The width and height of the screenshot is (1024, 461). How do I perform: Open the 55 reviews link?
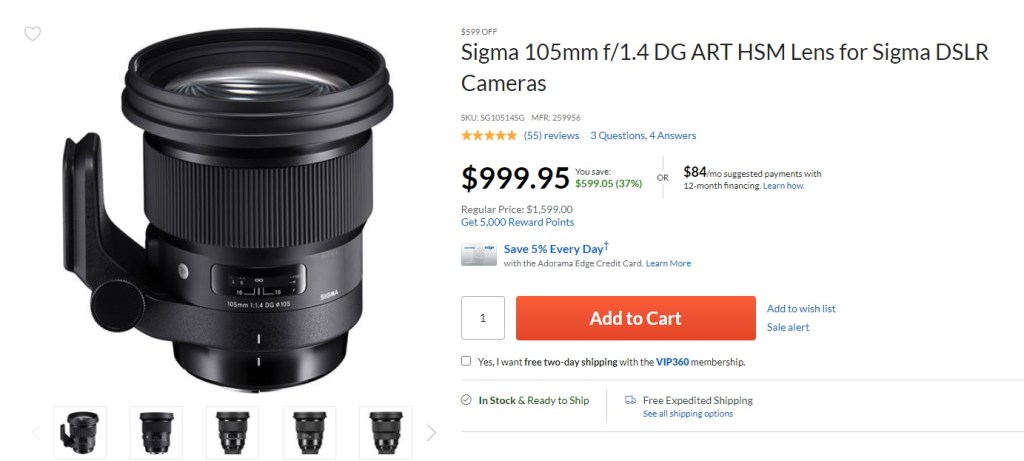(551, 135)
